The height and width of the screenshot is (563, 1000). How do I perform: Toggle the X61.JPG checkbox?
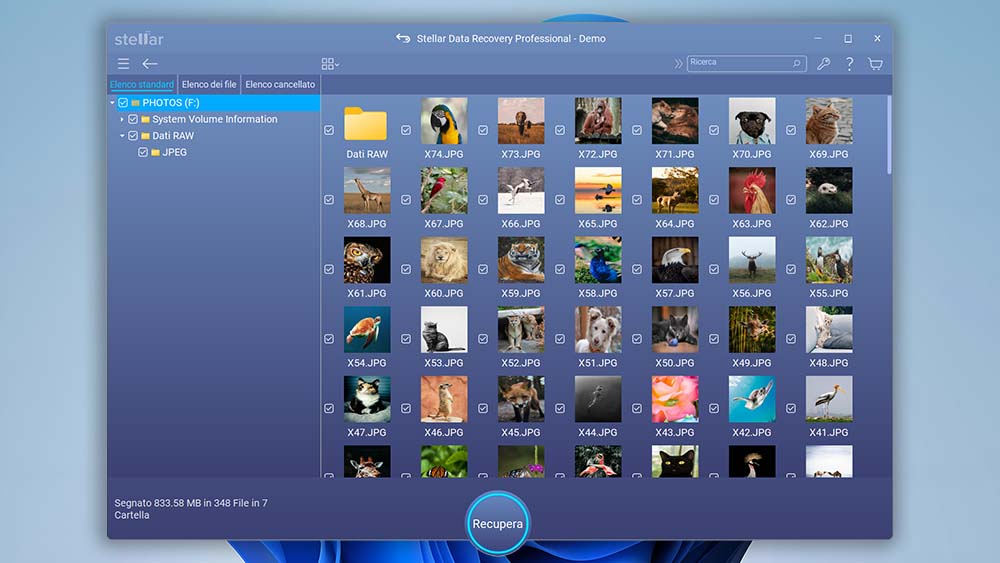(x=329, y=269)
